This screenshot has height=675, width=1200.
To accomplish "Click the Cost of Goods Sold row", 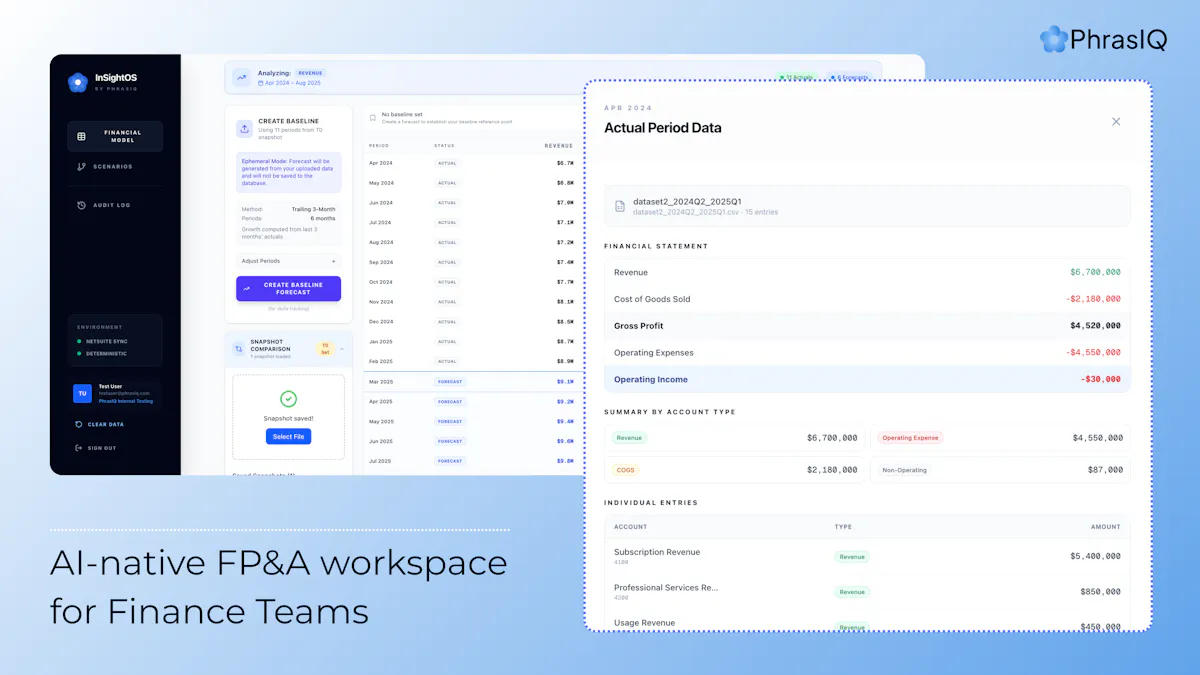I will 867,299.
